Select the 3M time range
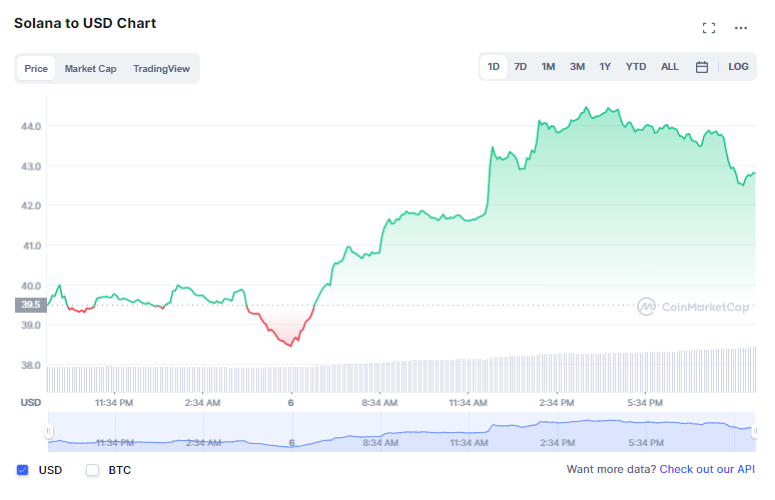Screen dimensions: 775x500 click(x=577, y=67)
